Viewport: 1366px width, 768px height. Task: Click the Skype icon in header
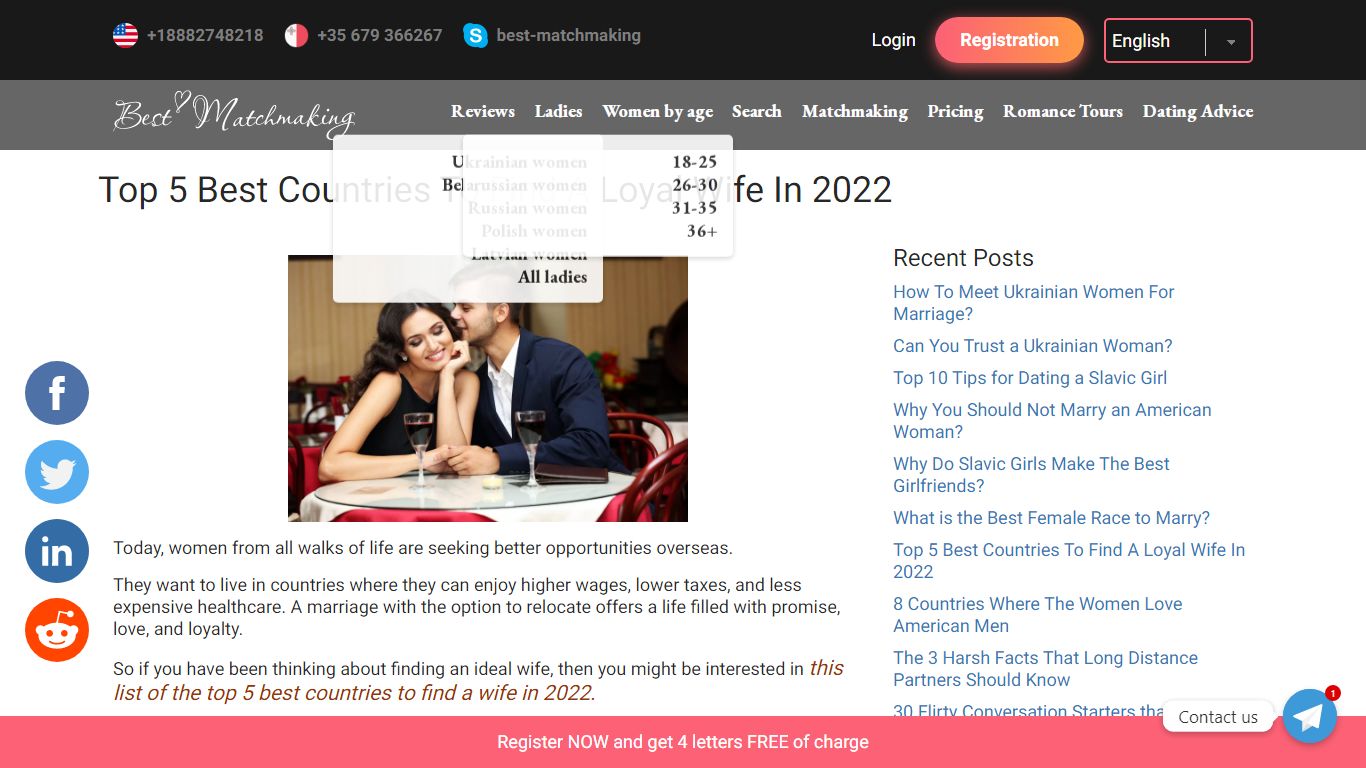click(475, 35)
